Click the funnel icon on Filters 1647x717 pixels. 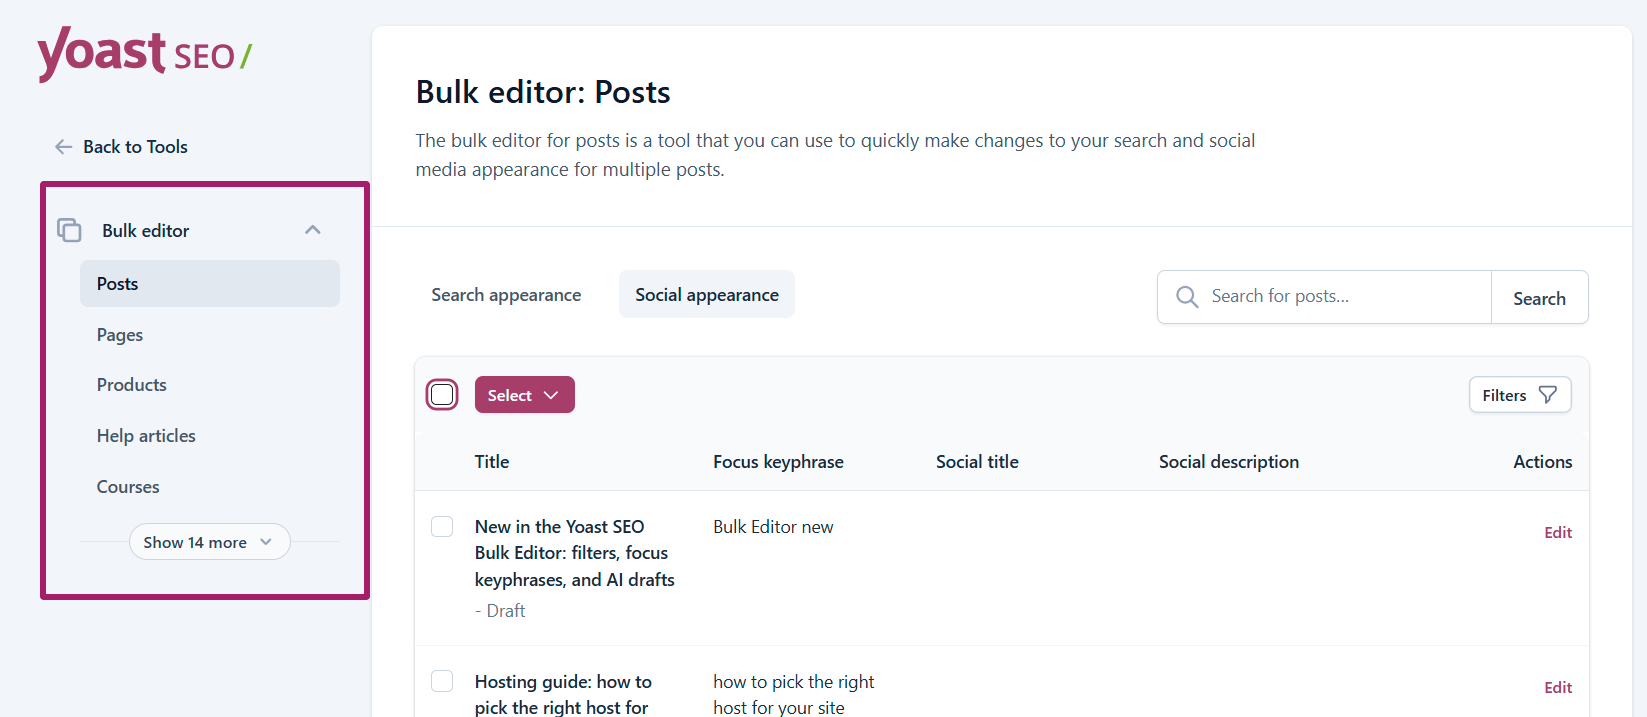point(1548,395)
